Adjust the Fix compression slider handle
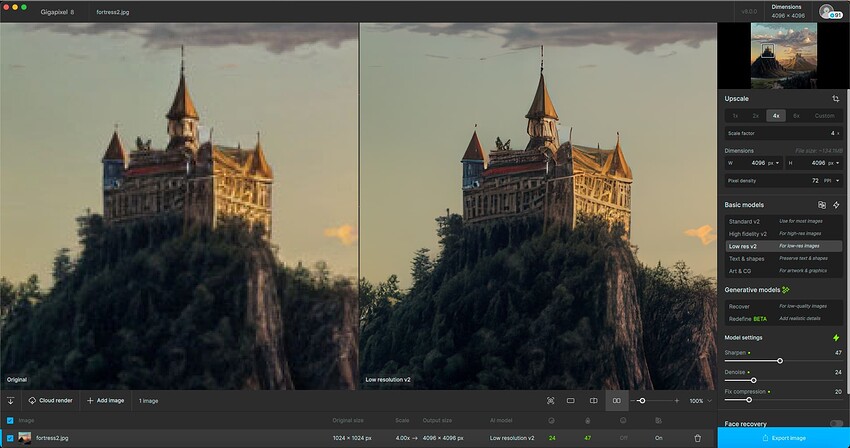The height and width of the screenshot is (448, 850). coord(749,400)
